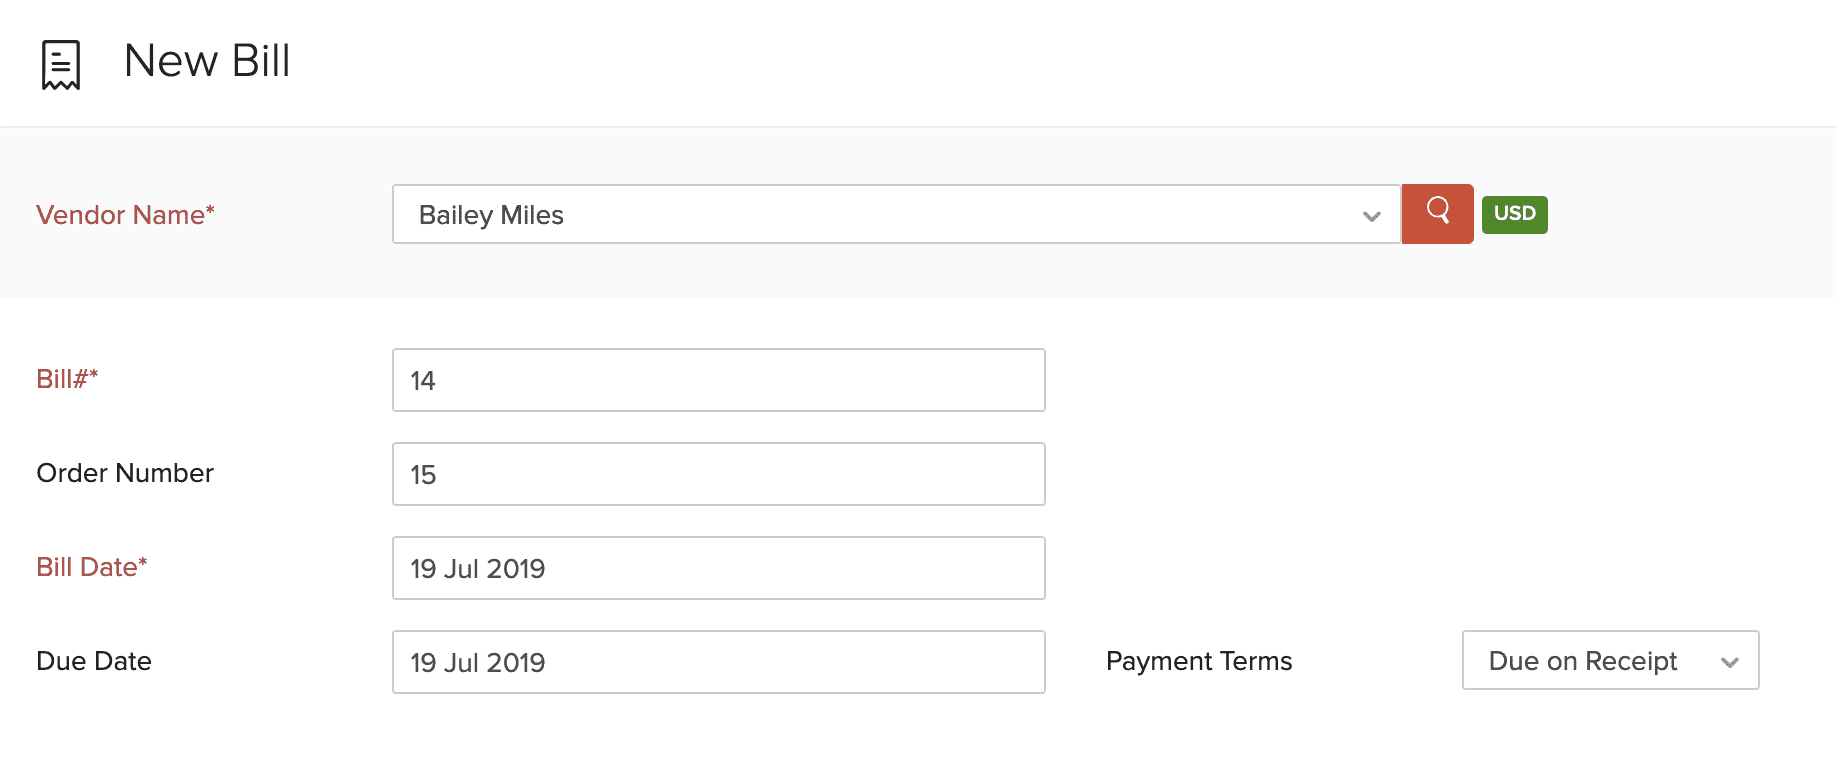Open the Due Date field
The width and height of the screenshot is (1836, 760).
click(x=718, y=662)
